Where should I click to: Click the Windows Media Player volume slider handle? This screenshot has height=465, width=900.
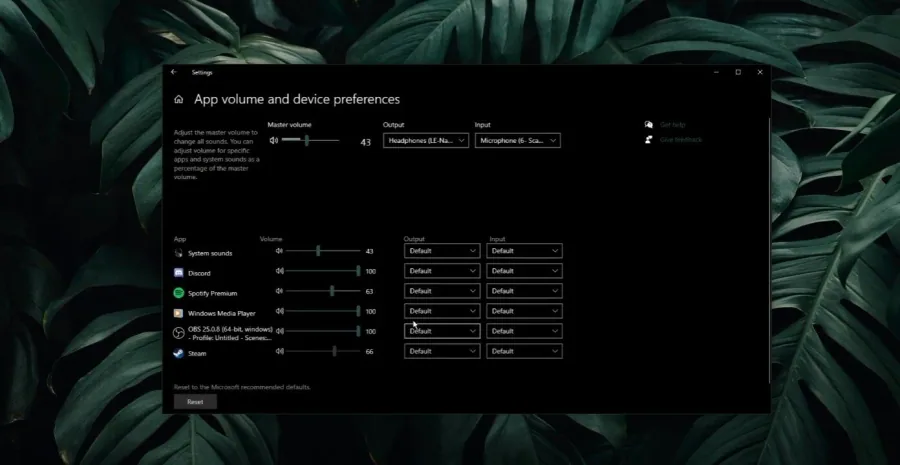(358, 311)
